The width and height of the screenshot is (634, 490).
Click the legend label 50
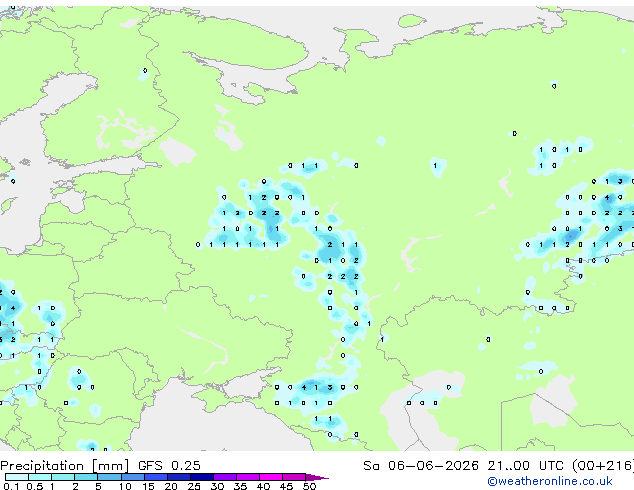pos(309,486)
